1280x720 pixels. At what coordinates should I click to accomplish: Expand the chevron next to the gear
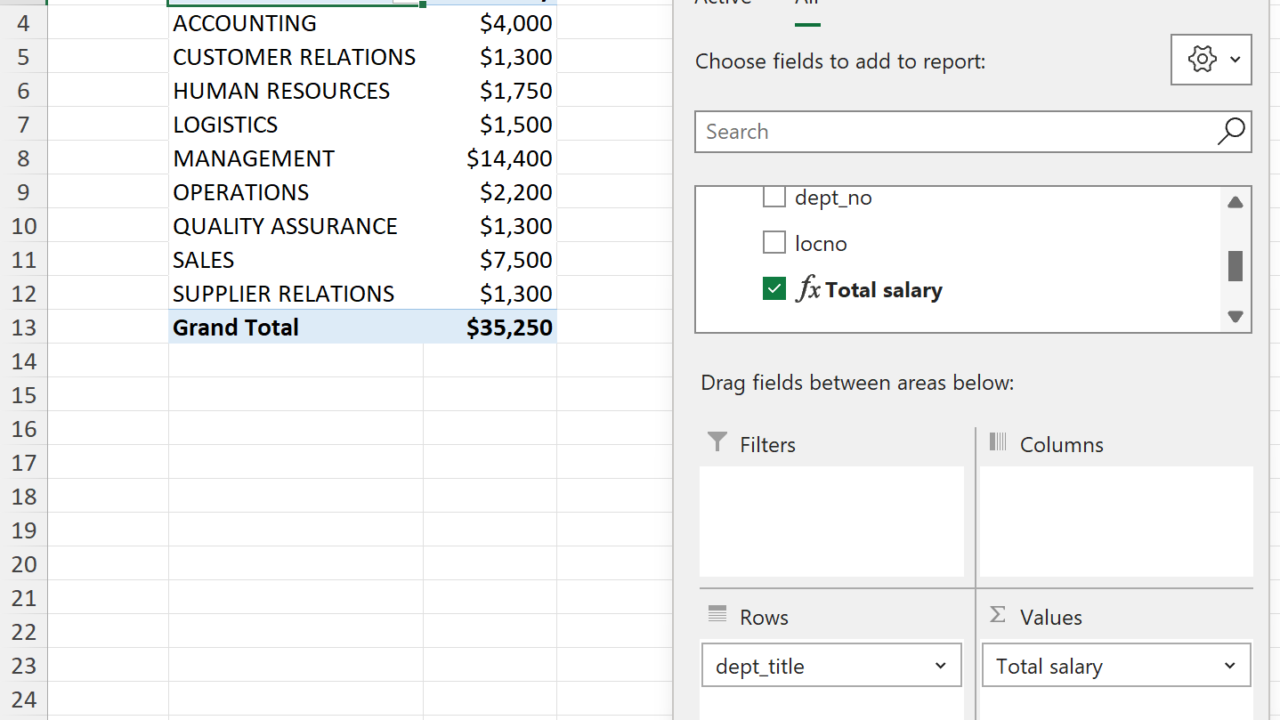(x=1235, y=60)
